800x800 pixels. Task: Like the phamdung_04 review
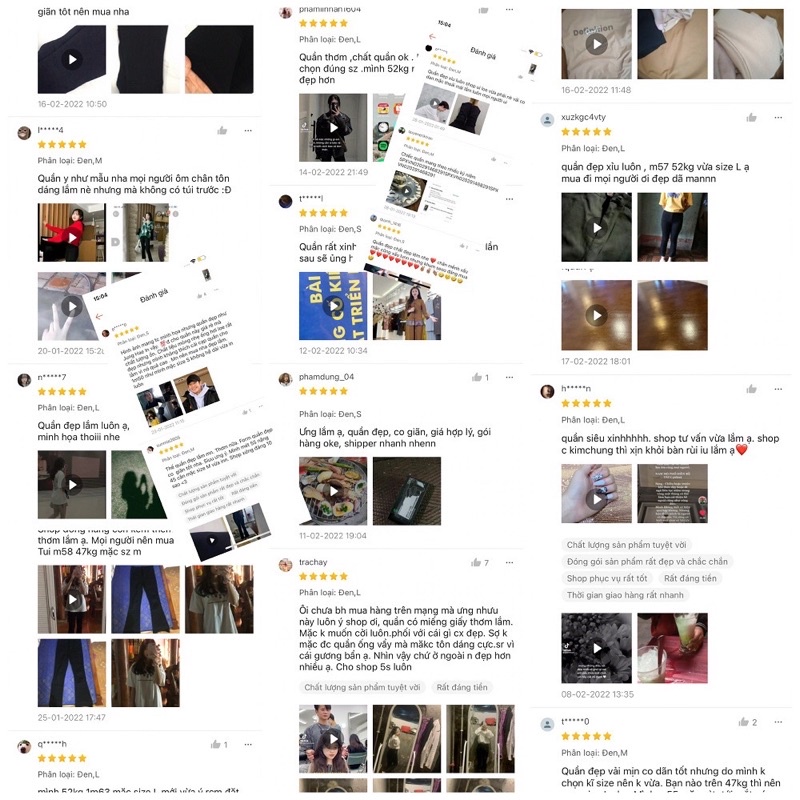[477, 377]
